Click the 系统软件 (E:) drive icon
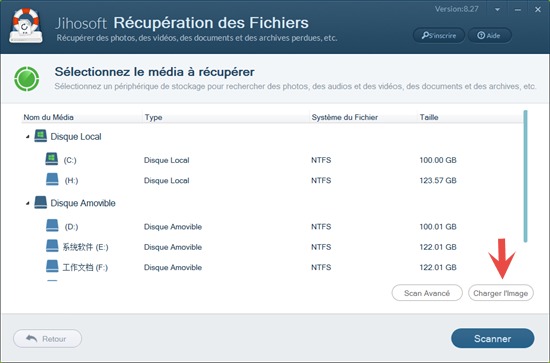 (52, 246)
